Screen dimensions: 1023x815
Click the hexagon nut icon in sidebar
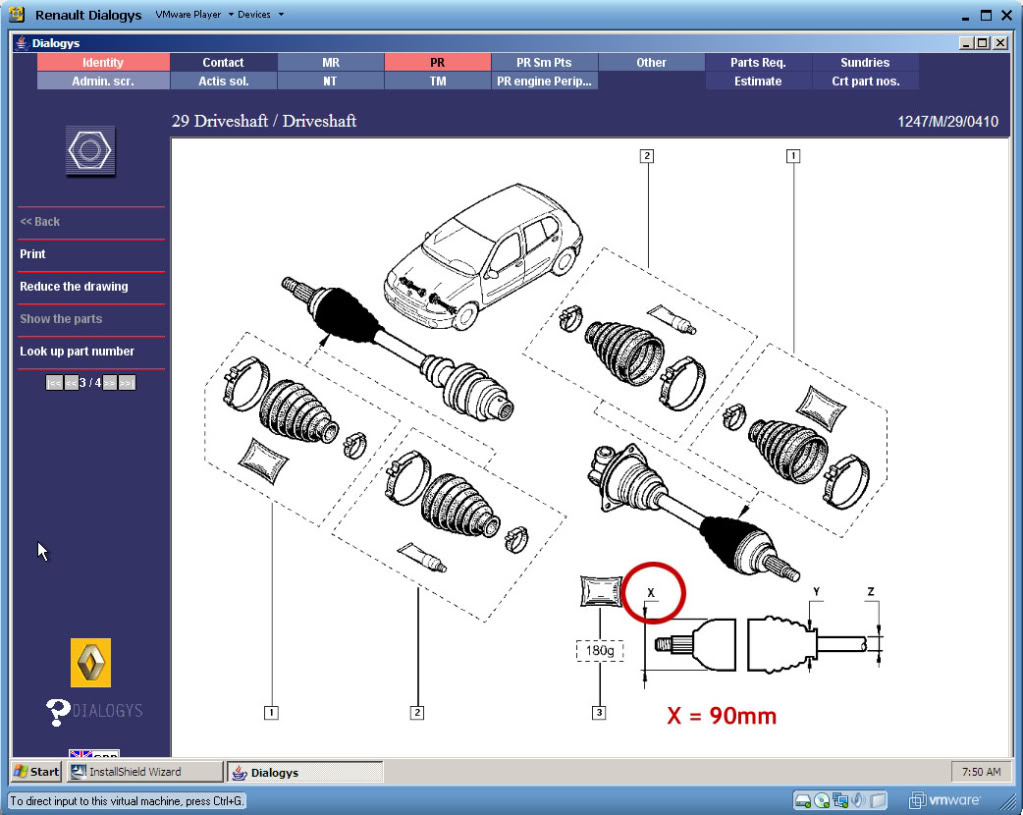90,152
